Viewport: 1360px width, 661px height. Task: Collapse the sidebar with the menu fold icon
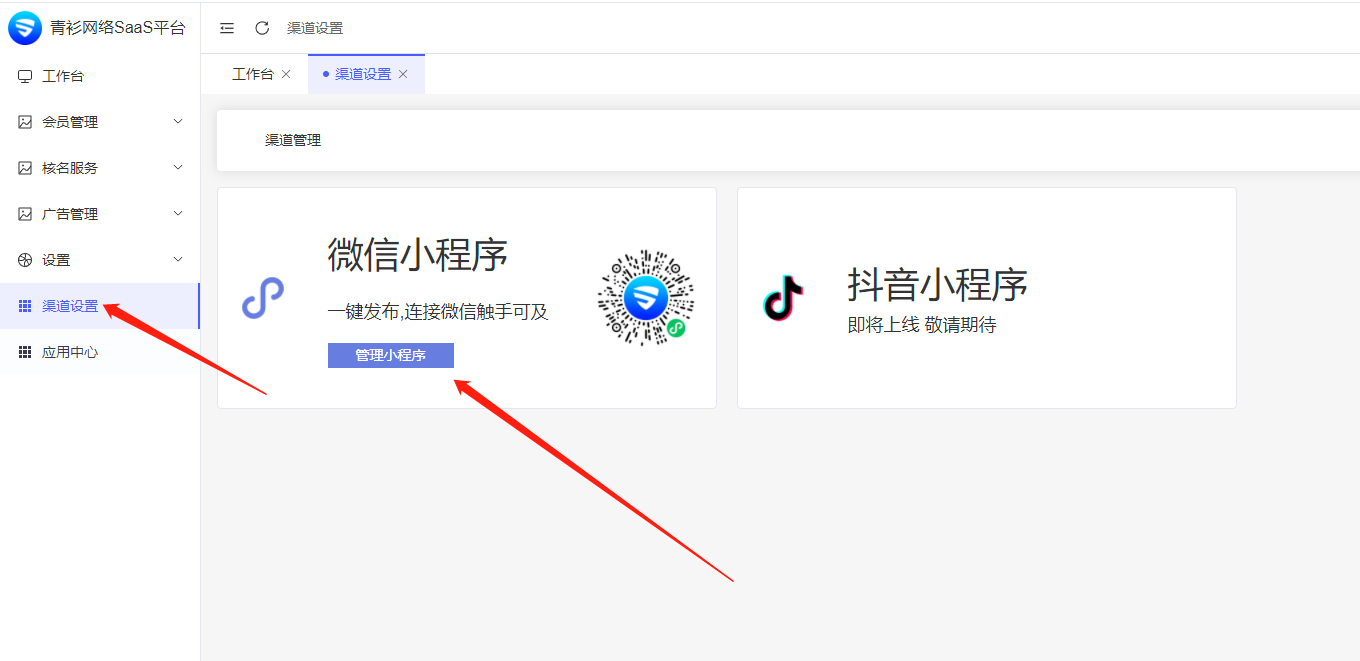click(x=227, y=28)
